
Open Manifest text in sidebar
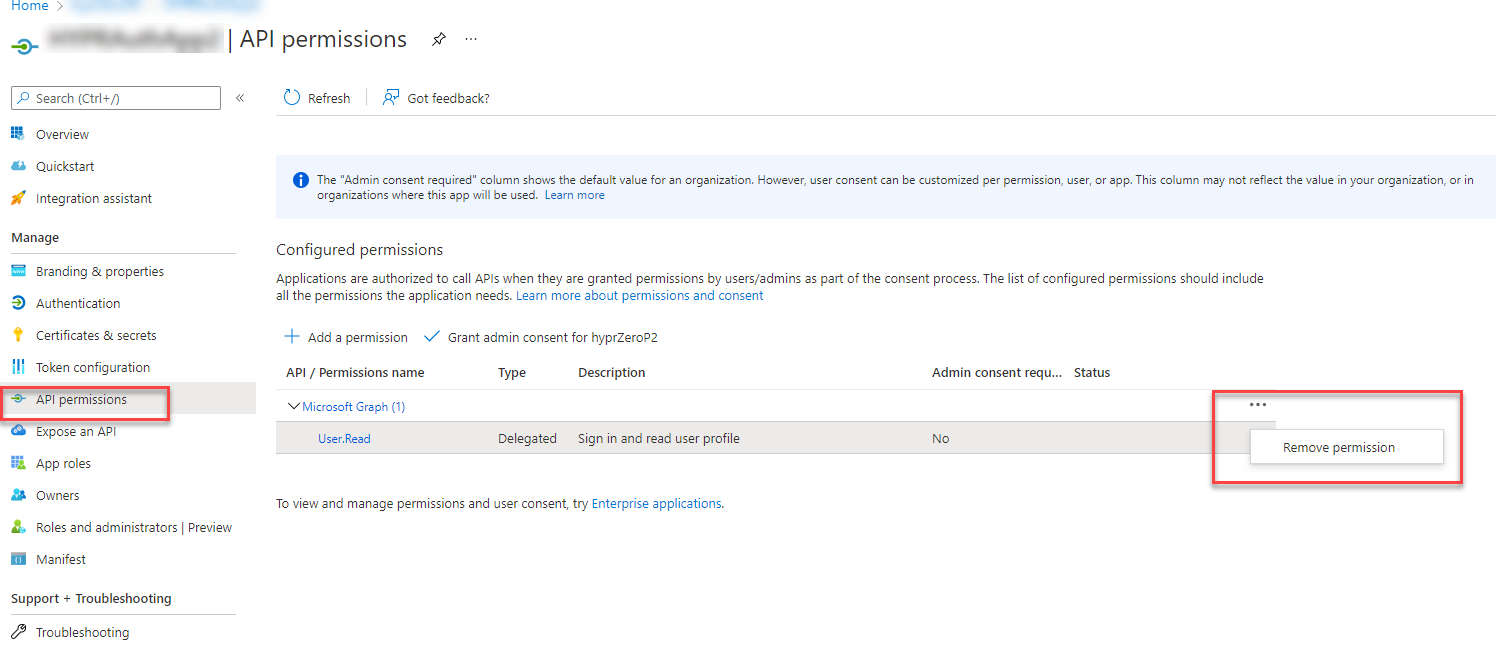point(61,559)
